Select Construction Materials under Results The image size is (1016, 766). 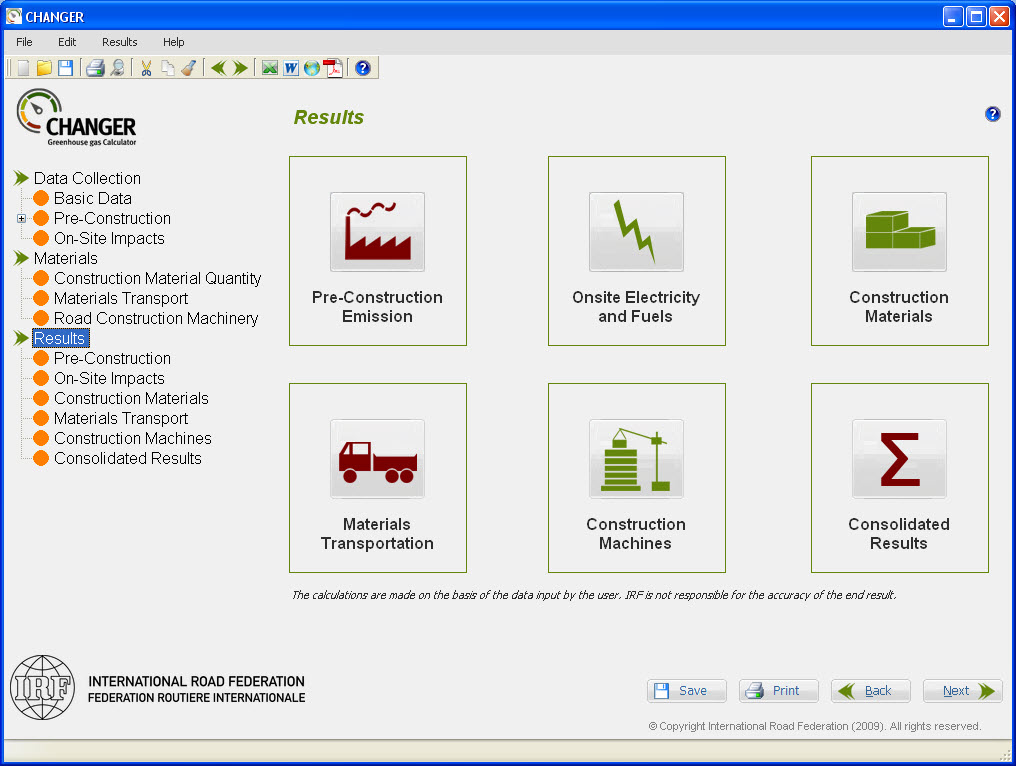pyautogui.click(x=131, y=399)
